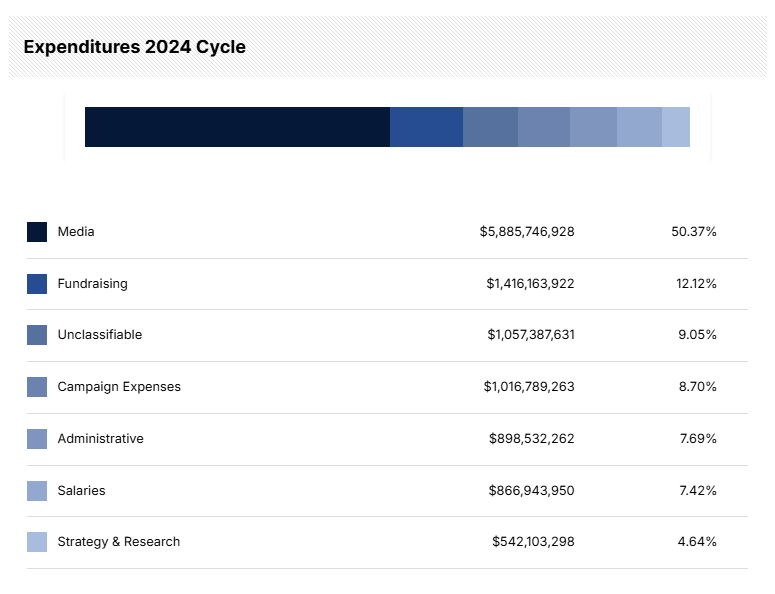
Task: Click the Media category label
Action: coord(76,232)
